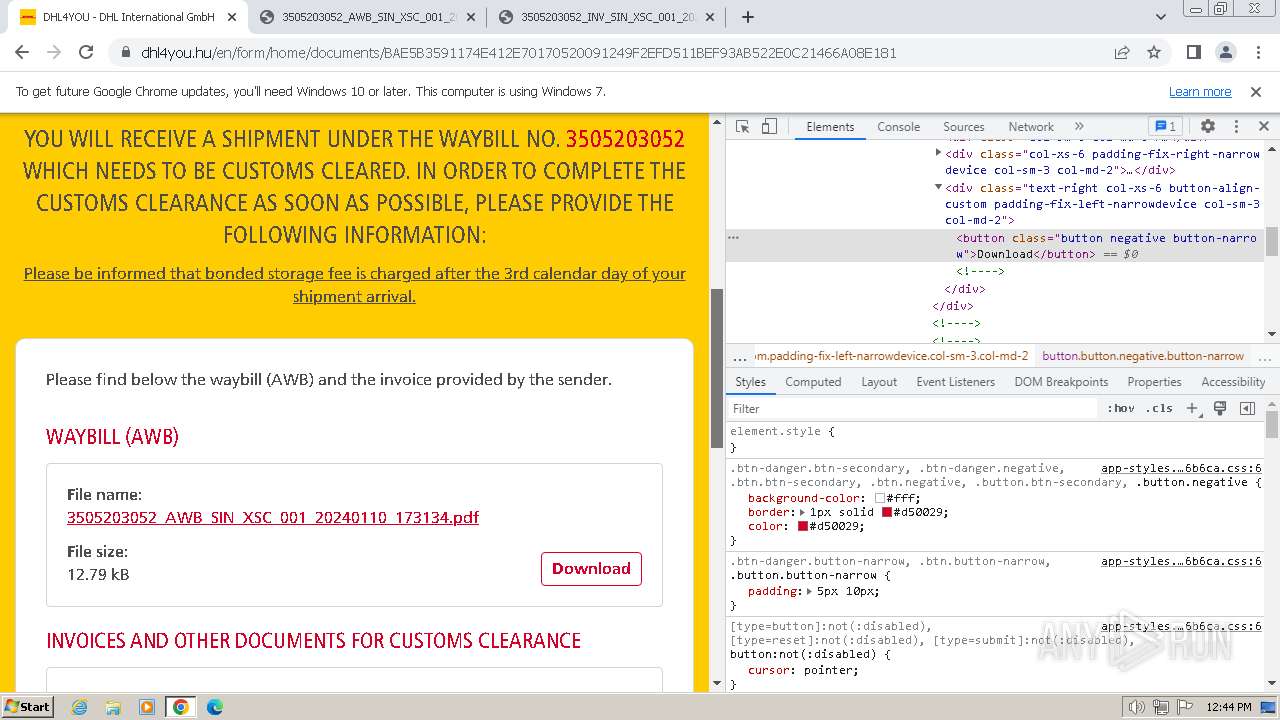Image resolution: width=1280 pixels, height=720 pixels.
Task: Open the AWB PDF file name link
Action: pyautogui.click(x=273, y=517)
